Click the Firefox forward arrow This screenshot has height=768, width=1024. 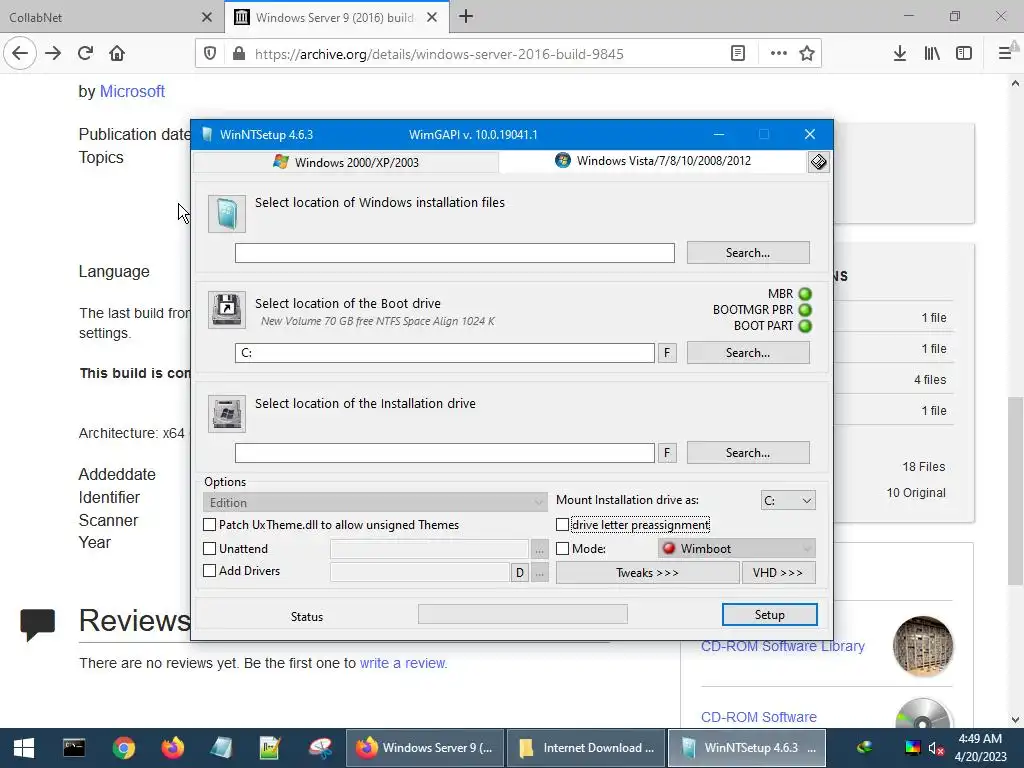(x=53, y=54)
